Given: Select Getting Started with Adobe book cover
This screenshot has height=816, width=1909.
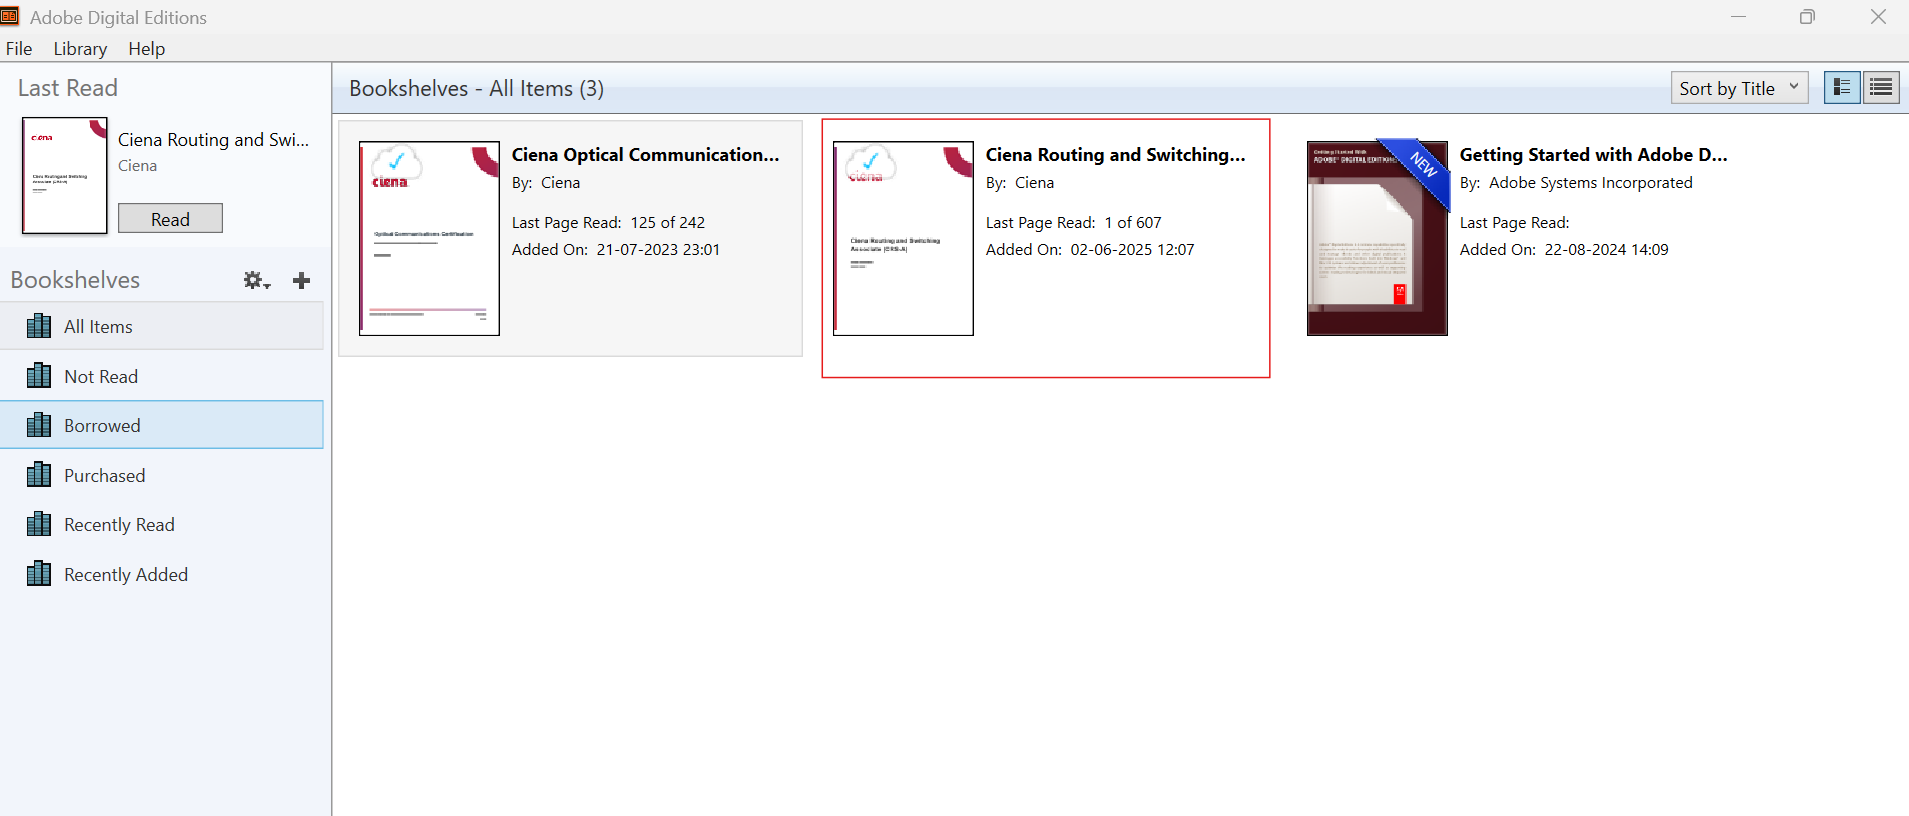Looking at the screenshot, I should tap(1377, 238).
